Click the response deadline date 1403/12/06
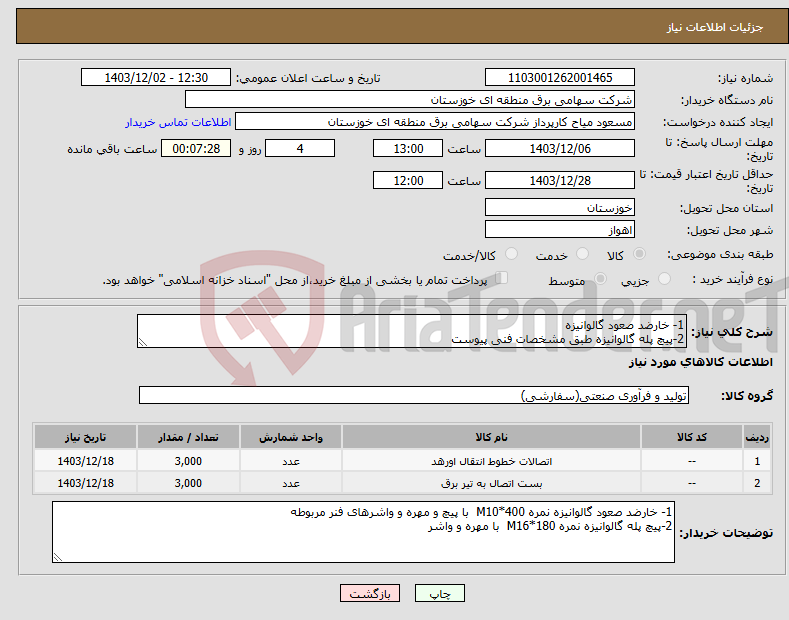This screenshot has width=789, height=620. 560,148
